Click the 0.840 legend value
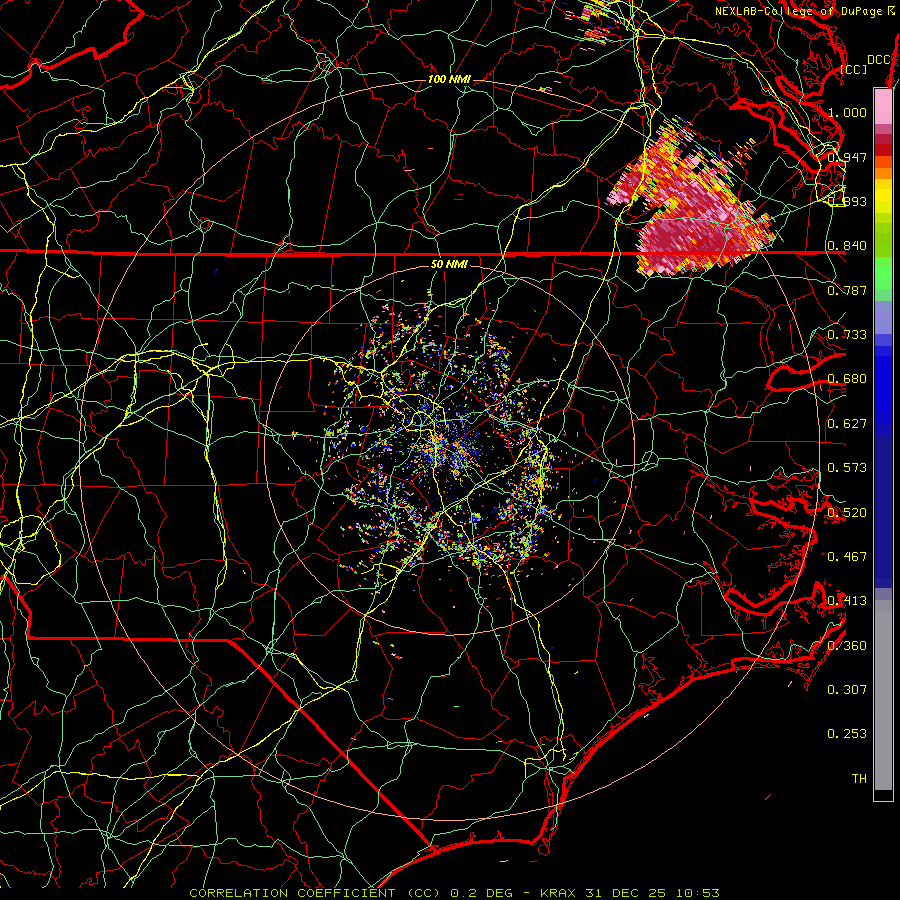Image resolution: width=900 pixels, height=900 pixels. pos(847,246)
